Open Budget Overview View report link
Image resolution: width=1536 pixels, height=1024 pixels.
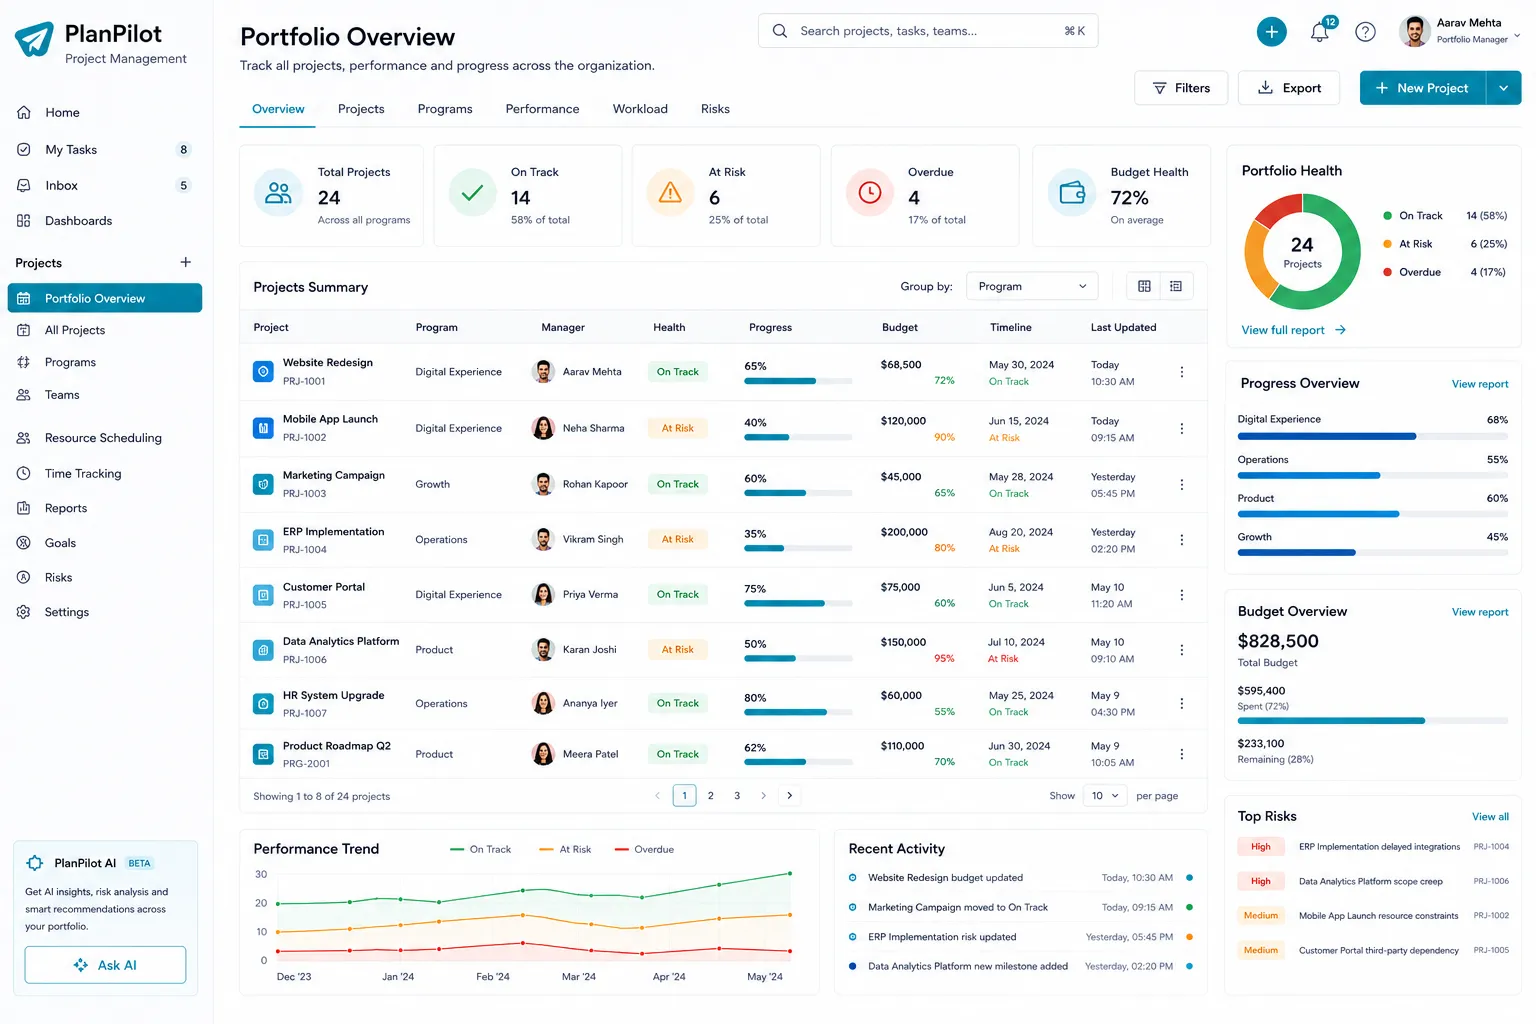tap(1480, 612)
